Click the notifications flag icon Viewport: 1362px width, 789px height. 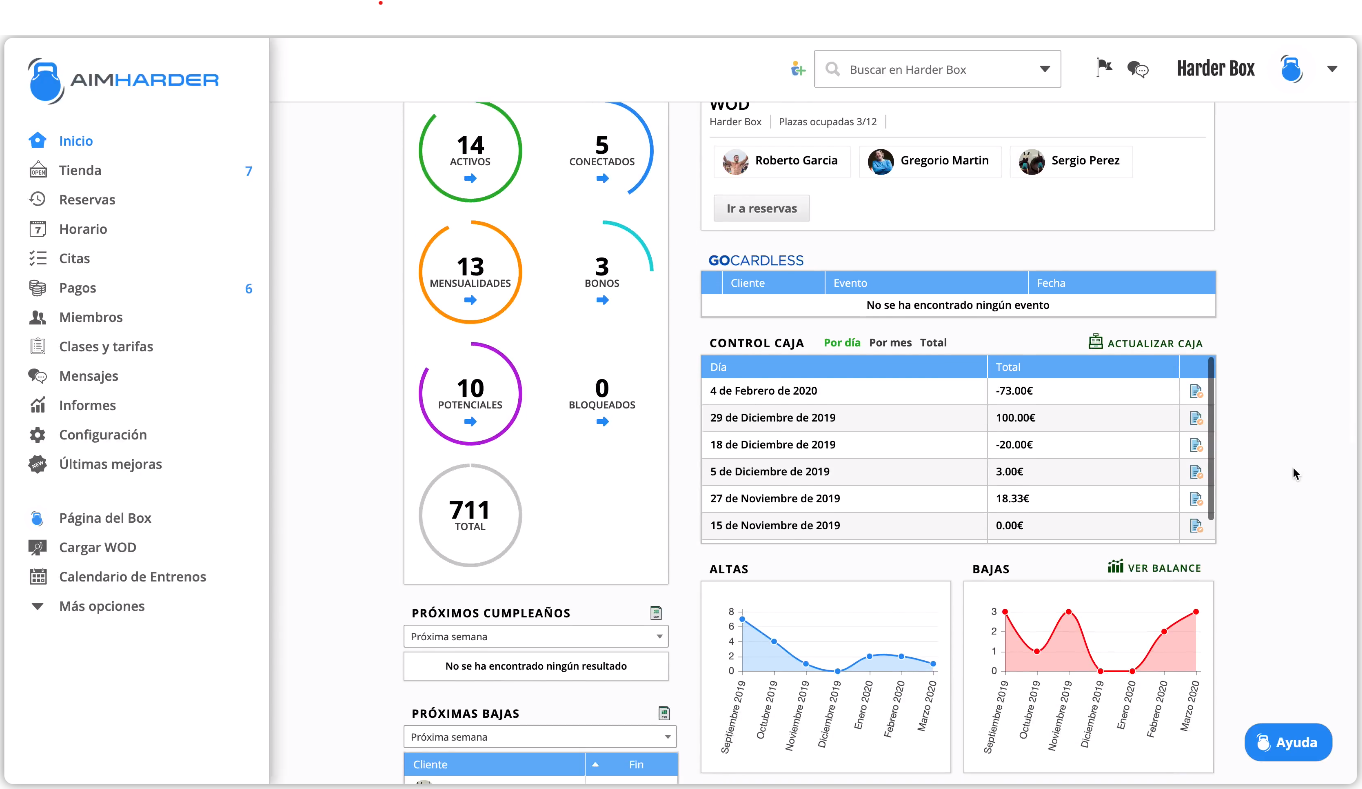tap(1104, 66)
